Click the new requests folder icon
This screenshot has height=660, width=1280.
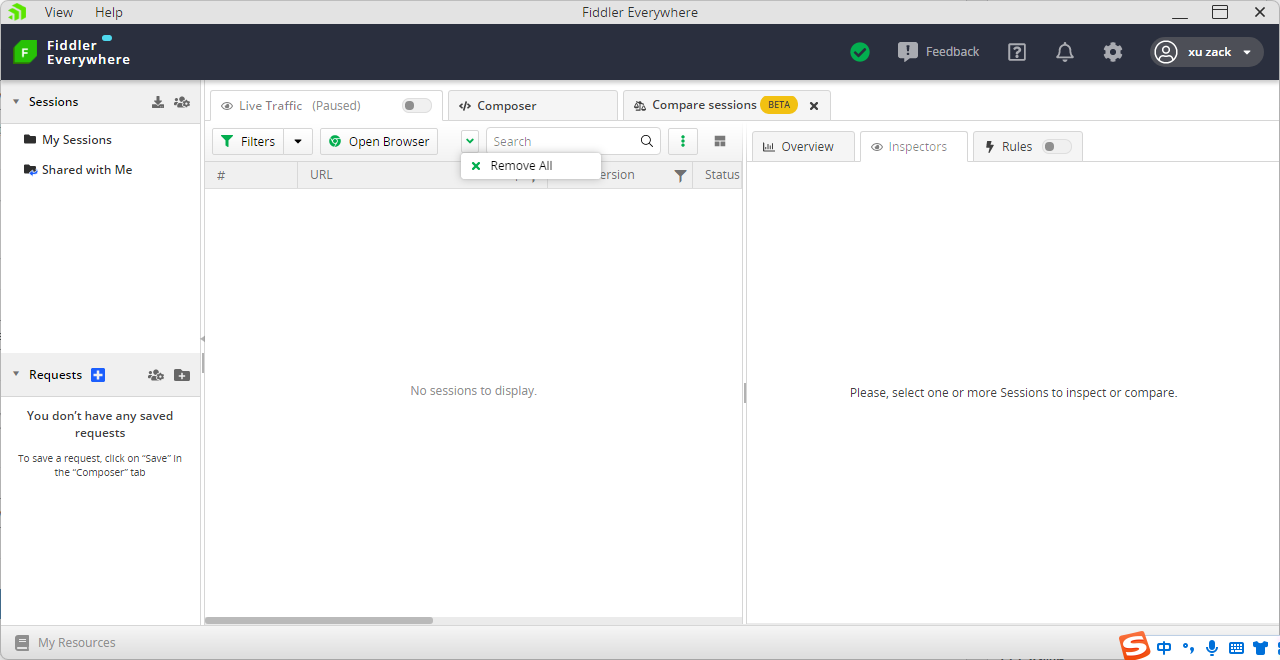point(181,375)
